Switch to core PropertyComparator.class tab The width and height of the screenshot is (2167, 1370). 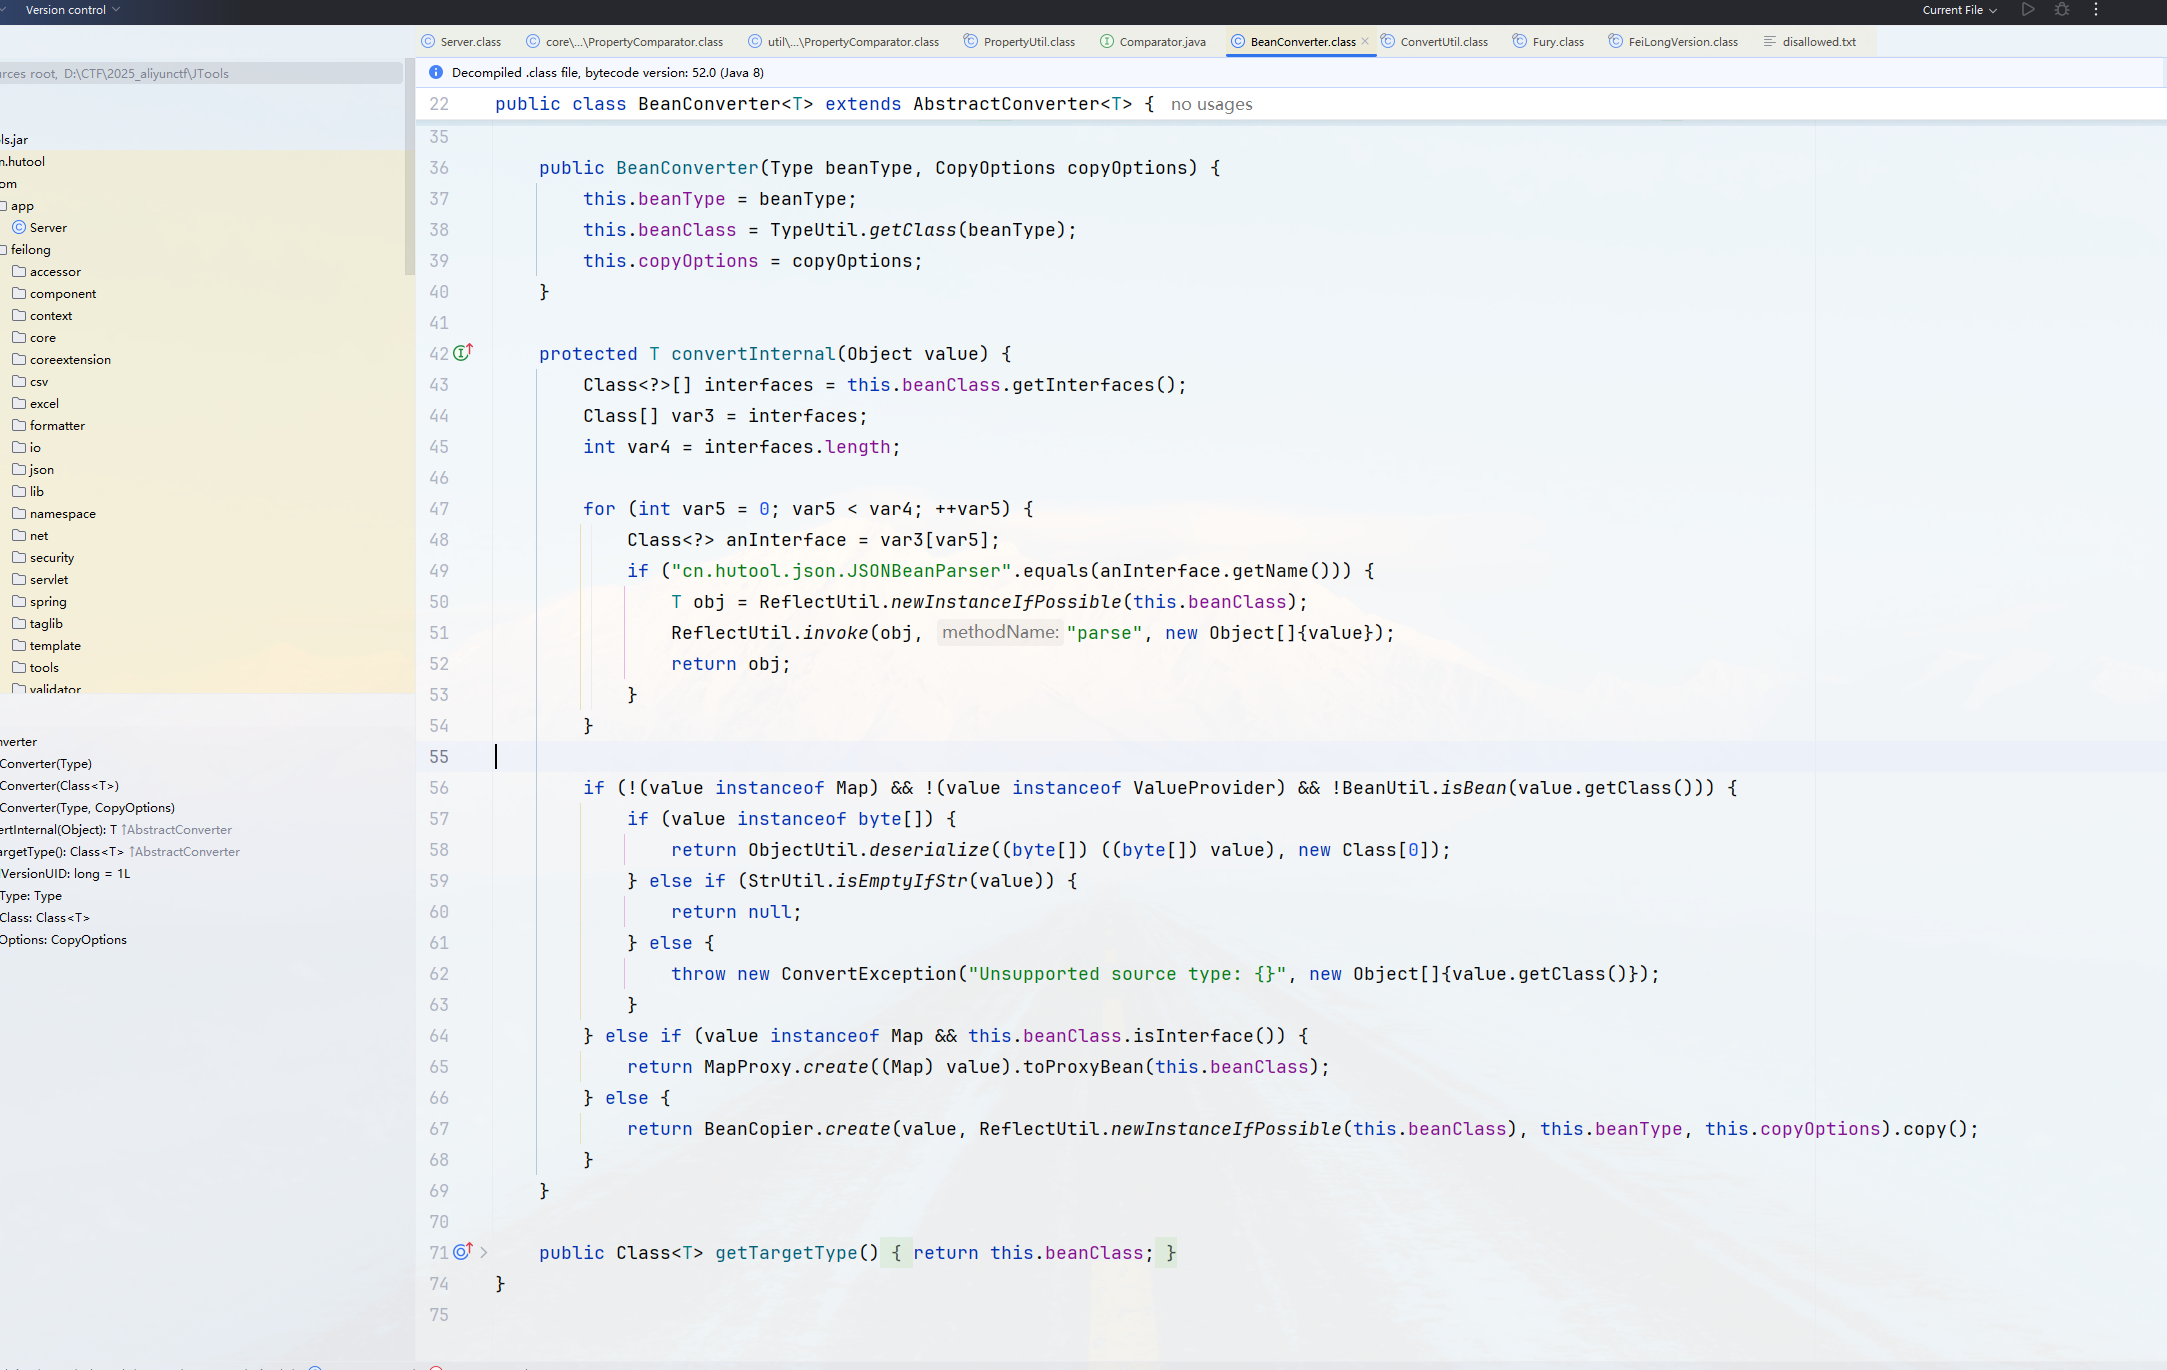point(624,41)
